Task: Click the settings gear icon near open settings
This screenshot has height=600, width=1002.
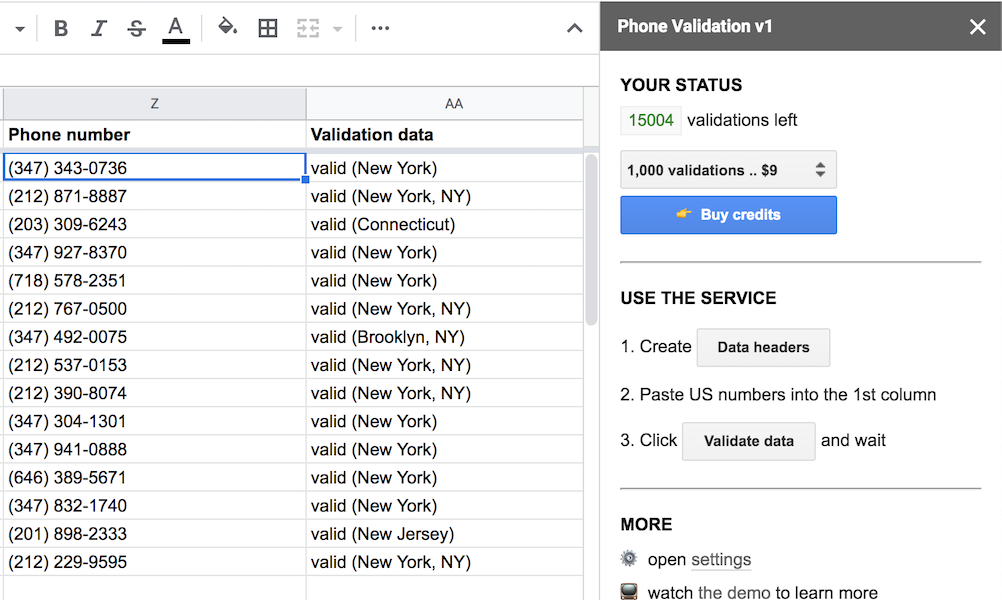Action: click(629, 559)
